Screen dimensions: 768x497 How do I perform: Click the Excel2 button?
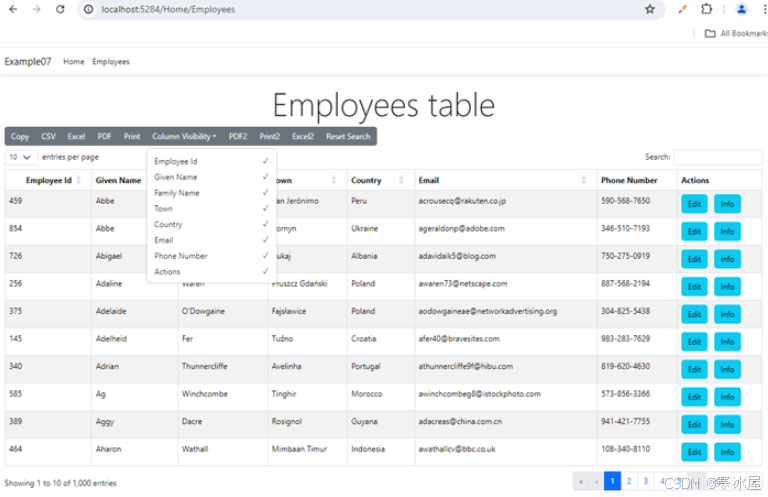[303, 137]
